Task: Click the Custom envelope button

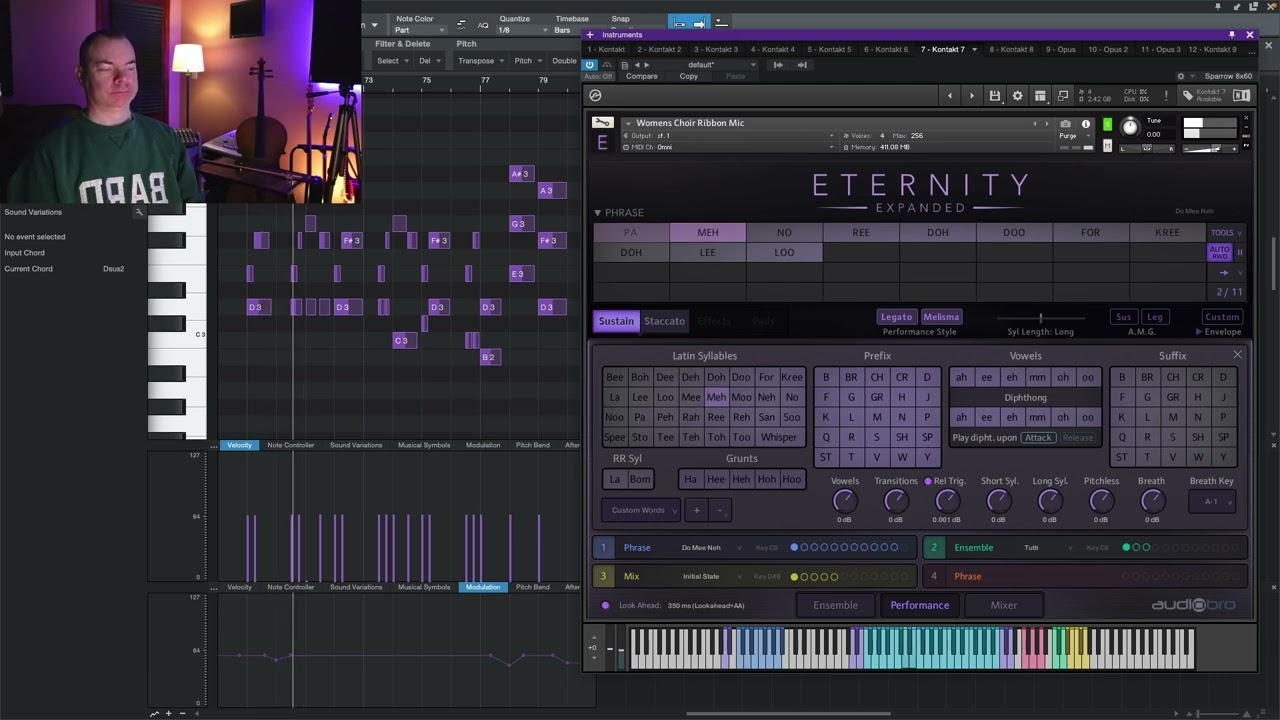Action: (1222, 317)
